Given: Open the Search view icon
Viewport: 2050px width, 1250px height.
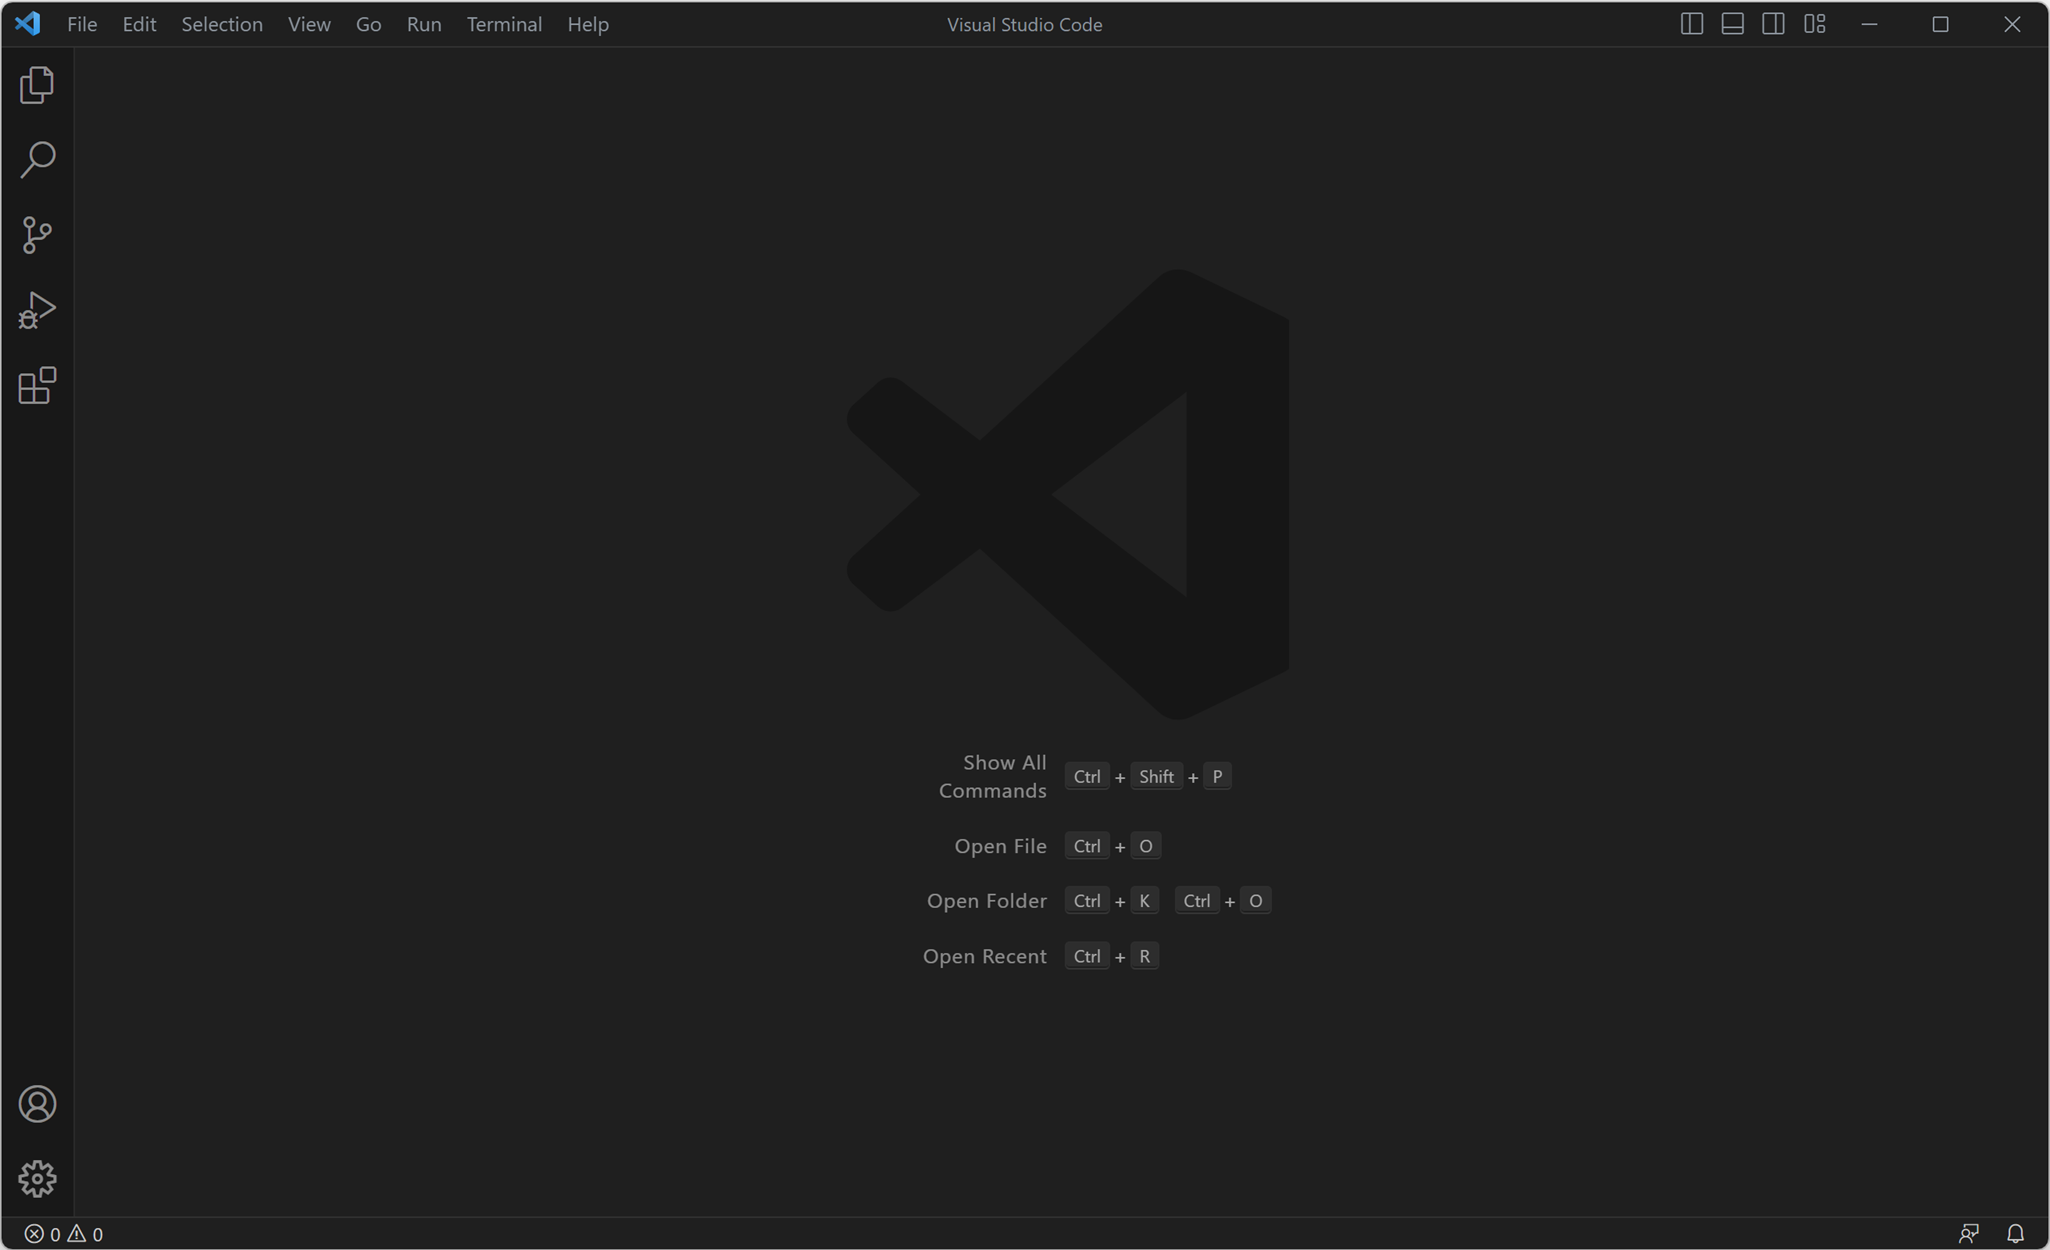Looking at the screenshot, I should [x=37, y=160].
